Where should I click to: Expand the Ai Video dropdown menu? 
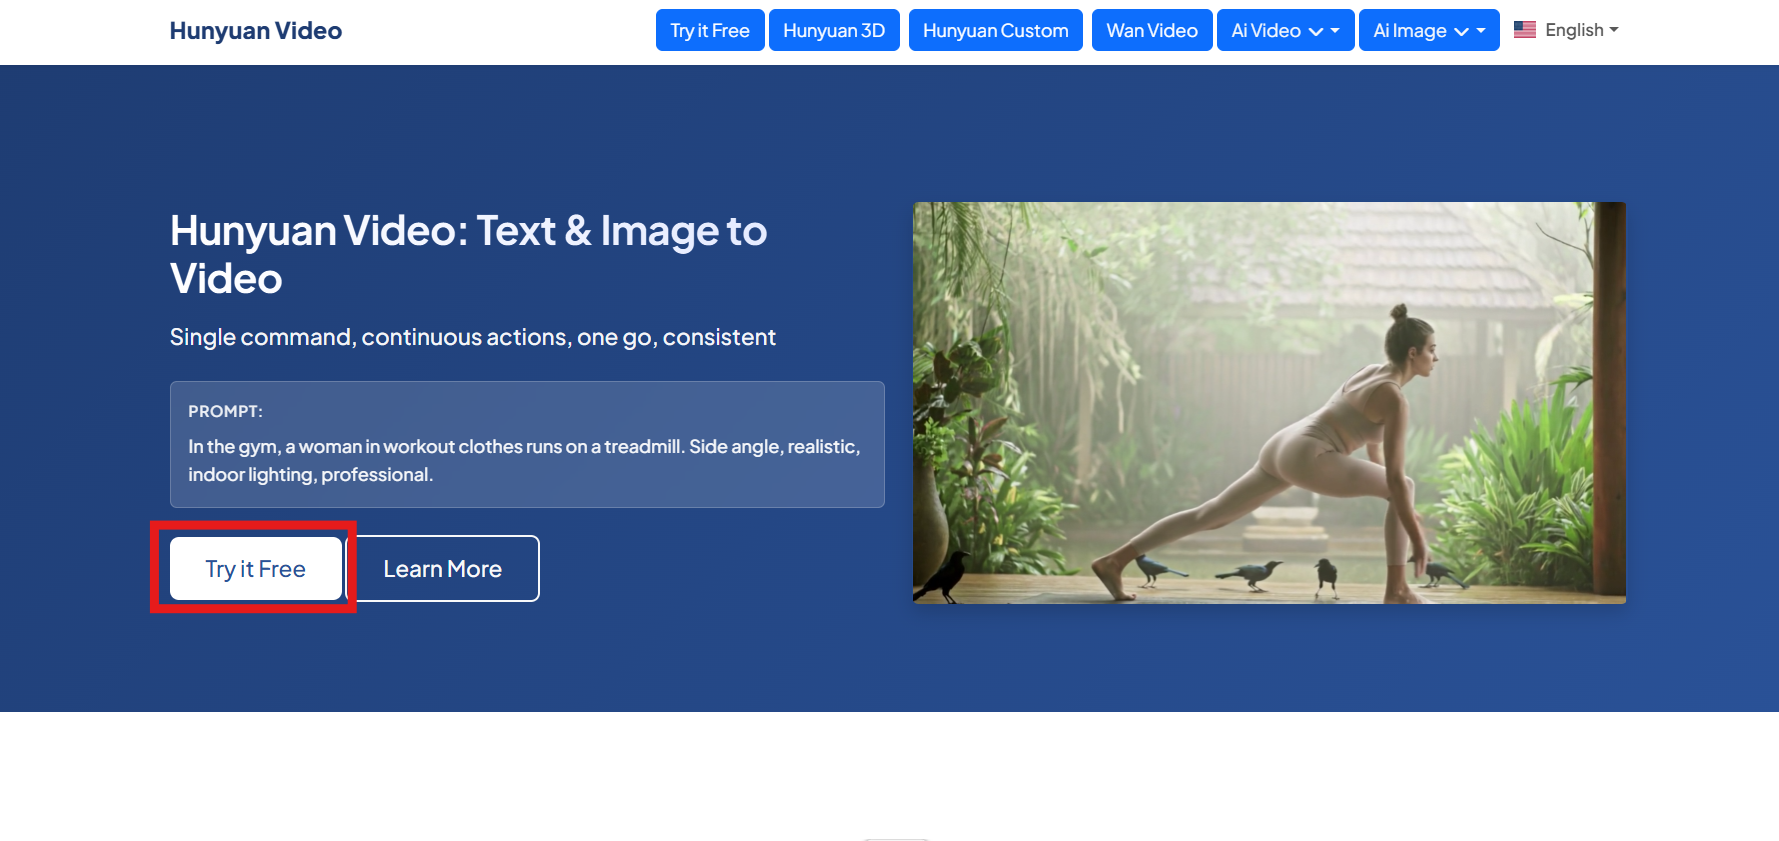coord(1286,30)
